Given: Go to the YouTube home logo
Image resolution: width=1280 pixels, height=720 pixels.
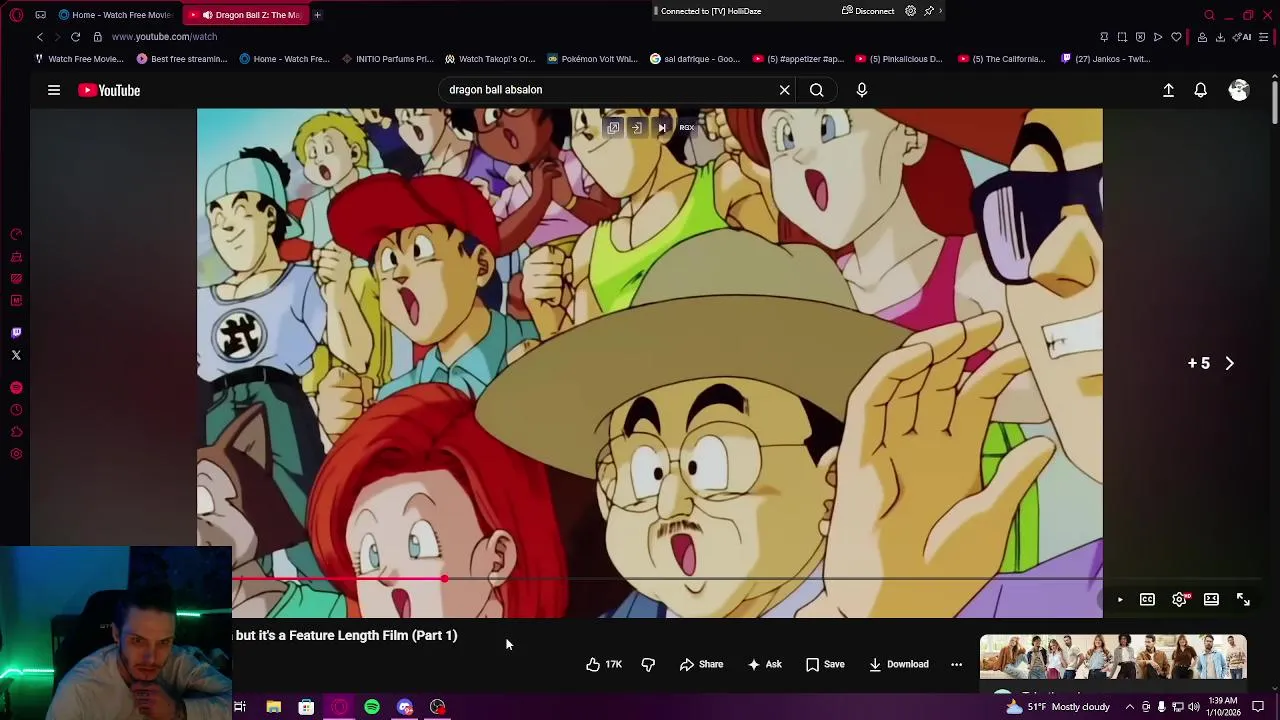Looking at the screenshot, I should 109,90.
